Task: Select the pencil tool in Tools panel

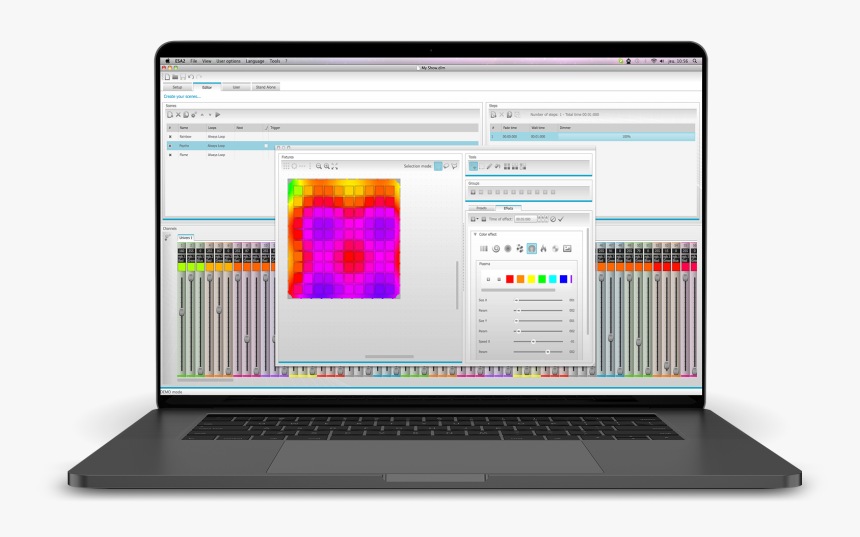Action: (489, 166)
